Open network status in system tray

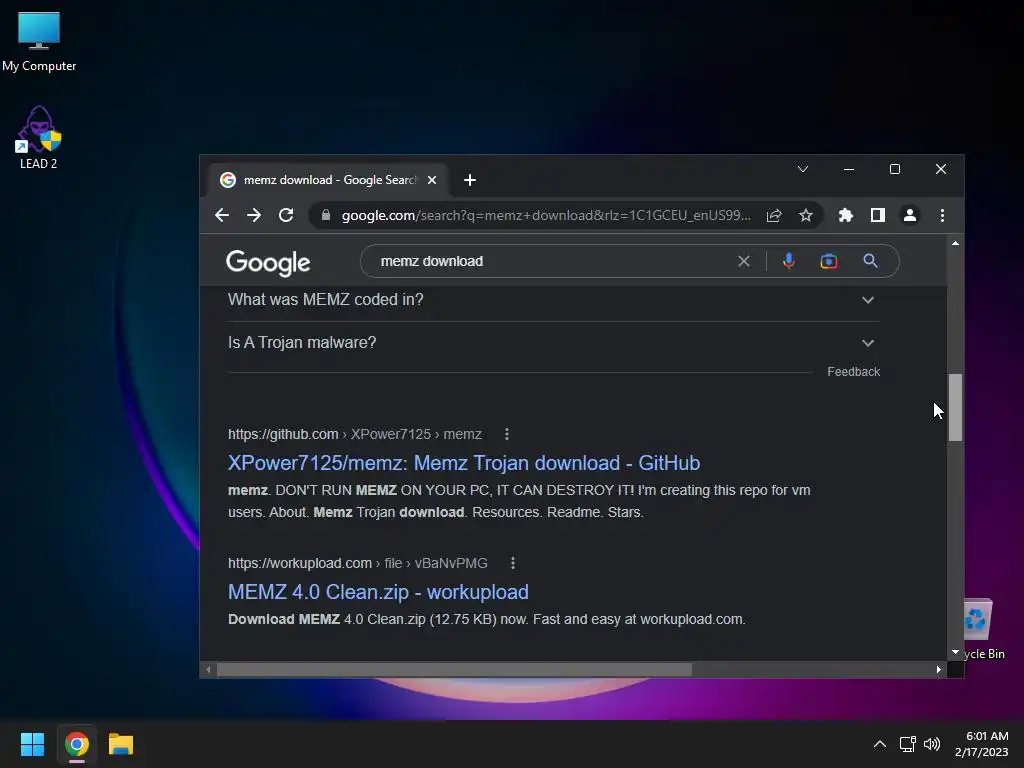[907, 744]
